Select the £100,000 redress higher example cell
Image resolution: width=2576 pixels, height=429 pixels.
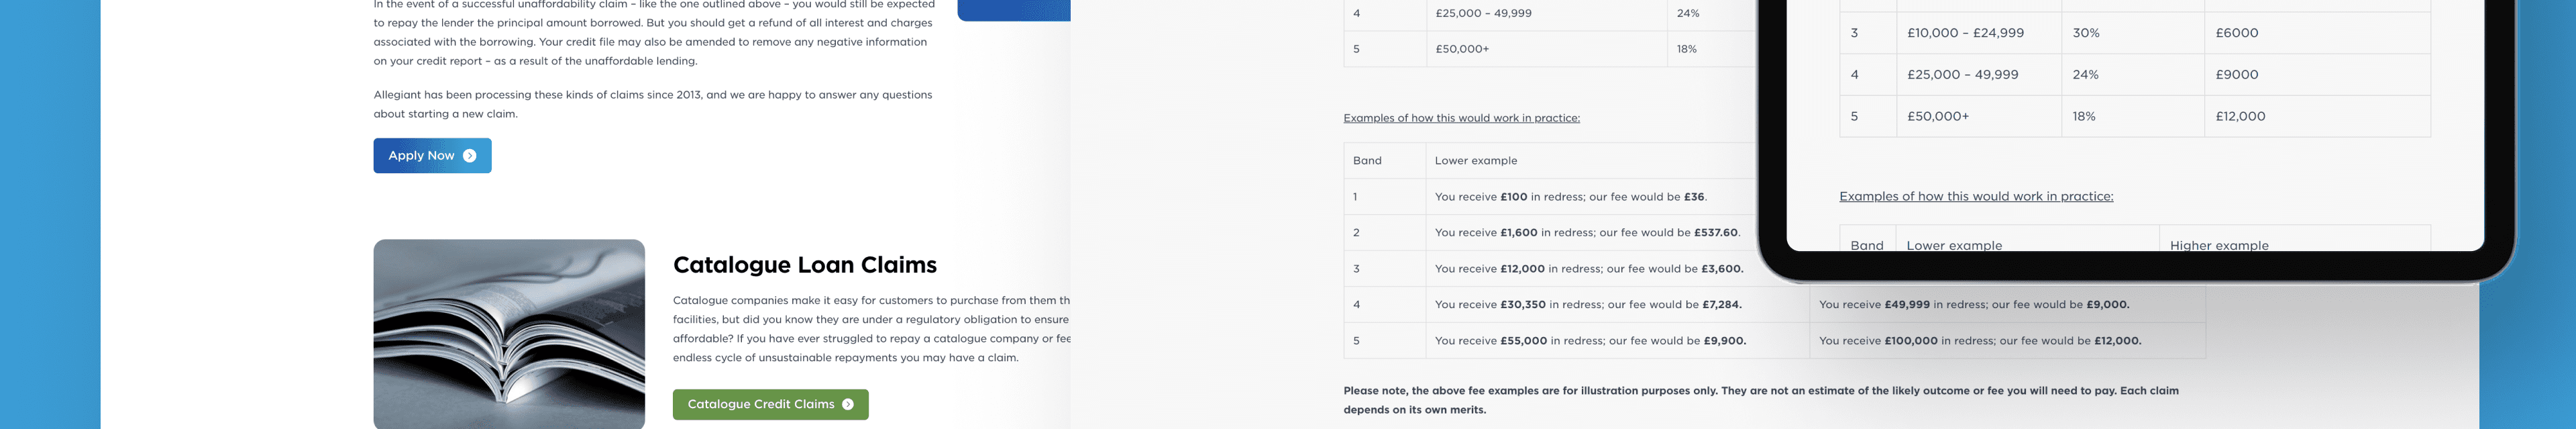point(1979,341)
